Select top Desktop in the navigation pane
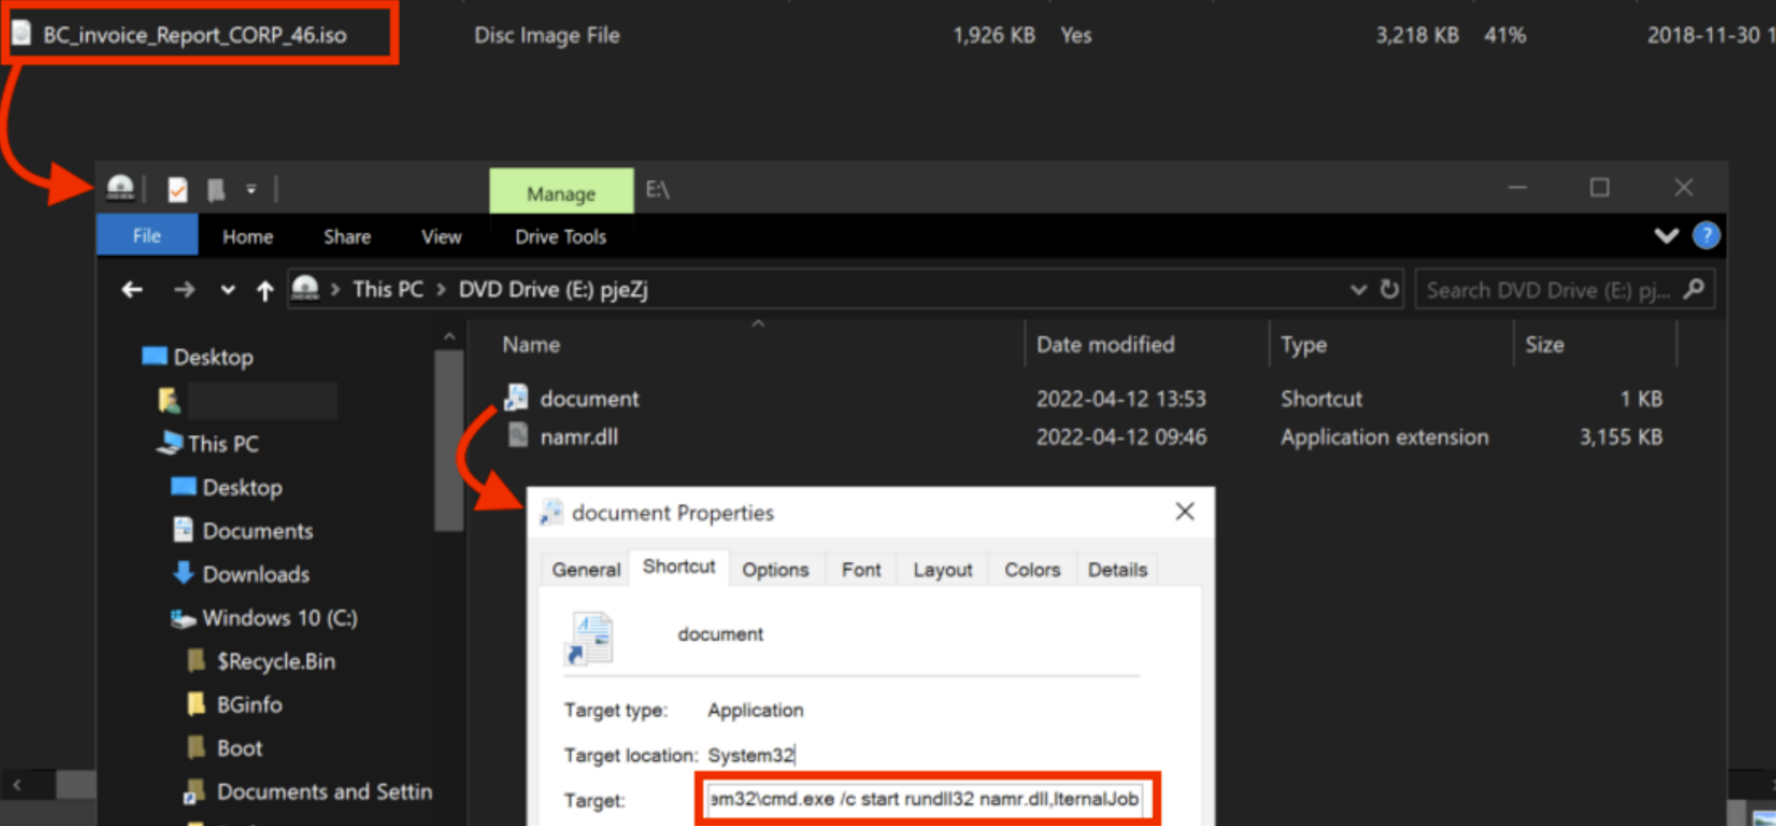 [x=198, y=357]
